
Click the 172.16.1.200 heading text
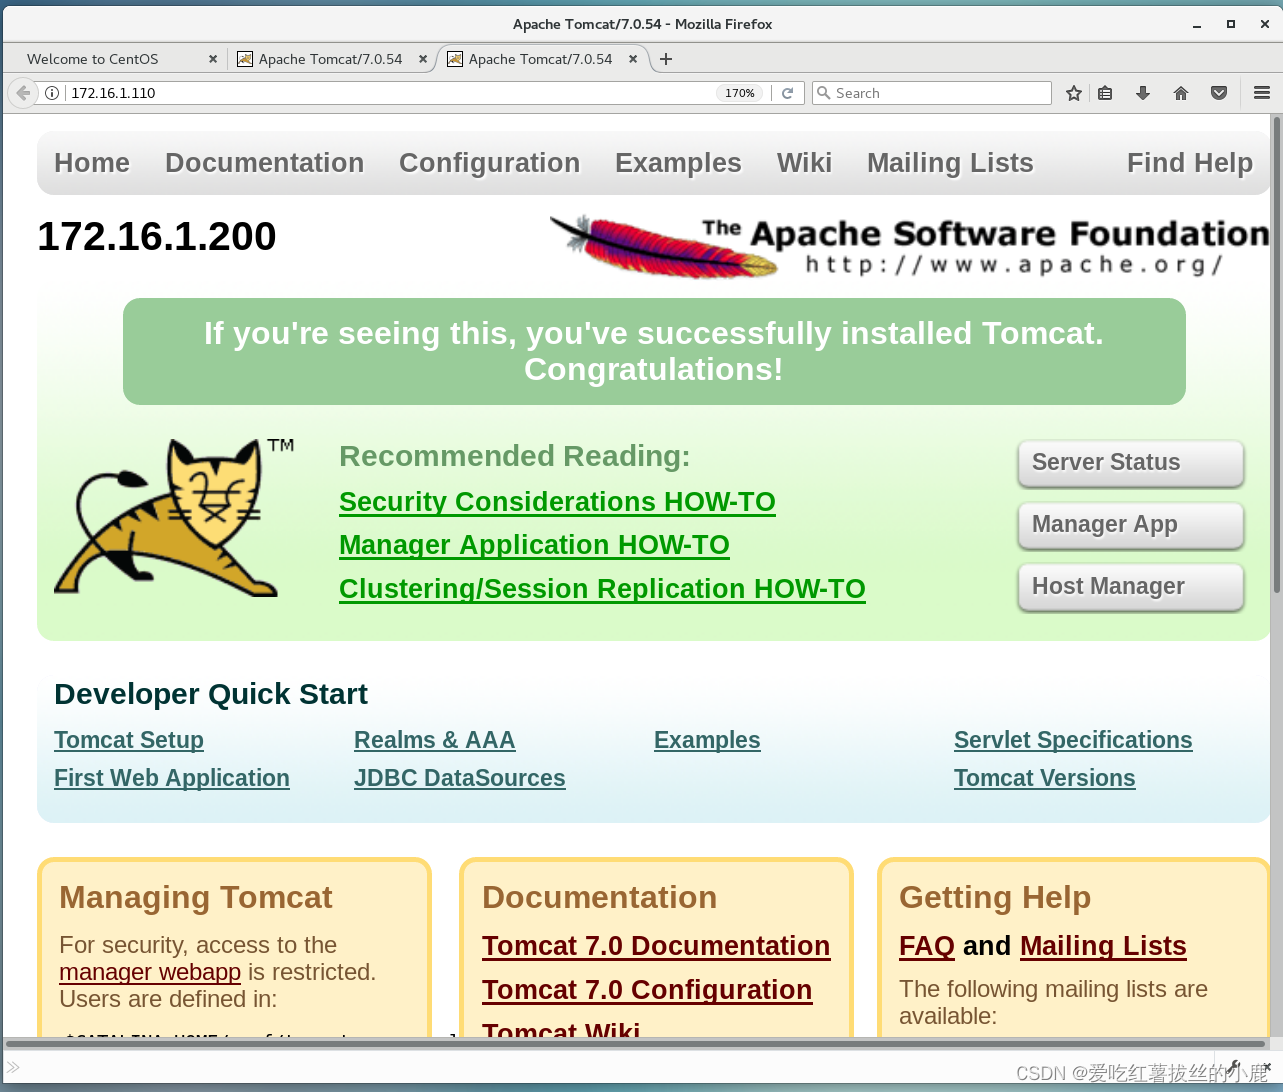click(157, 237)
